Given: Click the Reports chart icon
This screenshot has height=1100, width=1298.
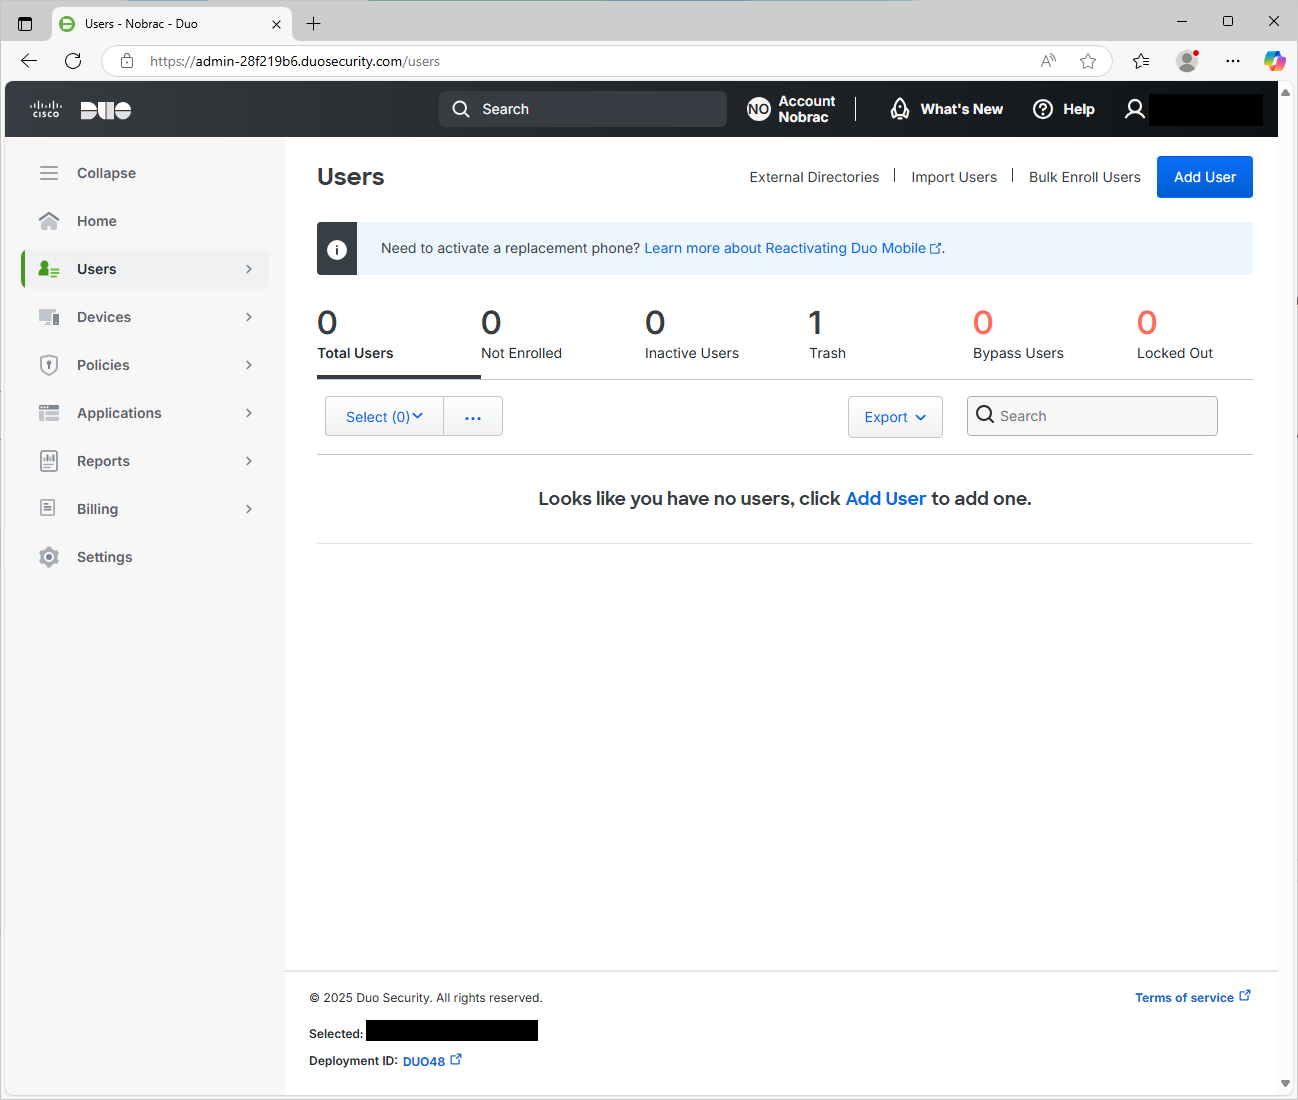Looking at the screenshot, I should pyautogui.click(x=49, y=461).
